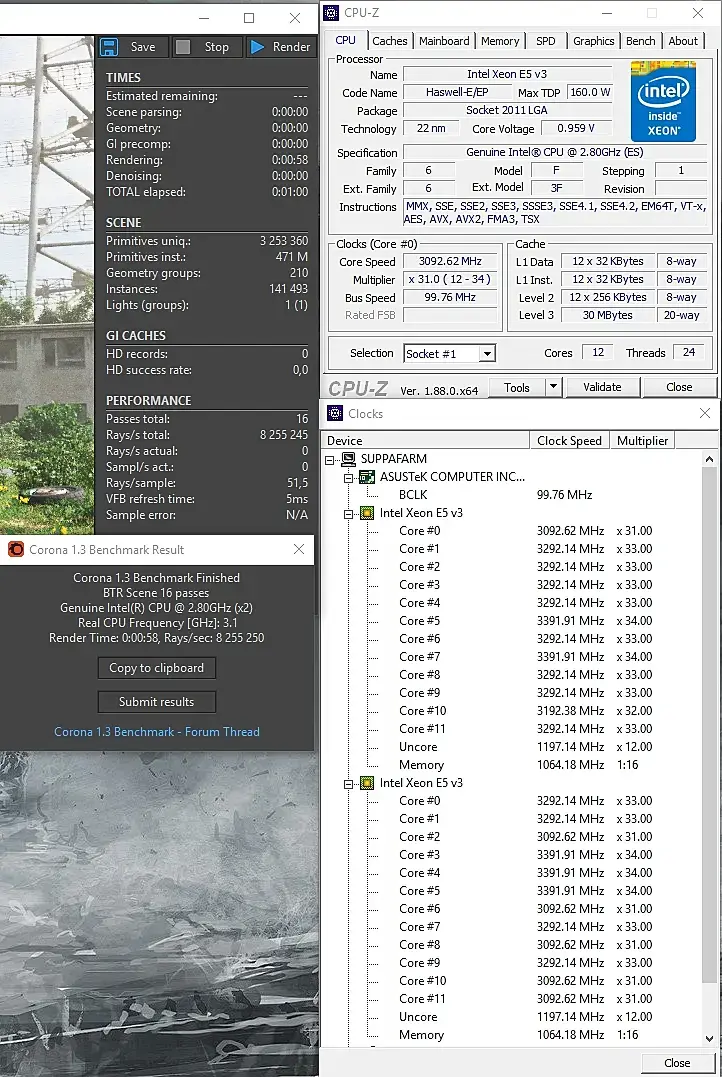The height and width of the screenshot is (1077, 722).
Task: Click the Device column header
Action: pyautogui.click(x=425, y=440)
